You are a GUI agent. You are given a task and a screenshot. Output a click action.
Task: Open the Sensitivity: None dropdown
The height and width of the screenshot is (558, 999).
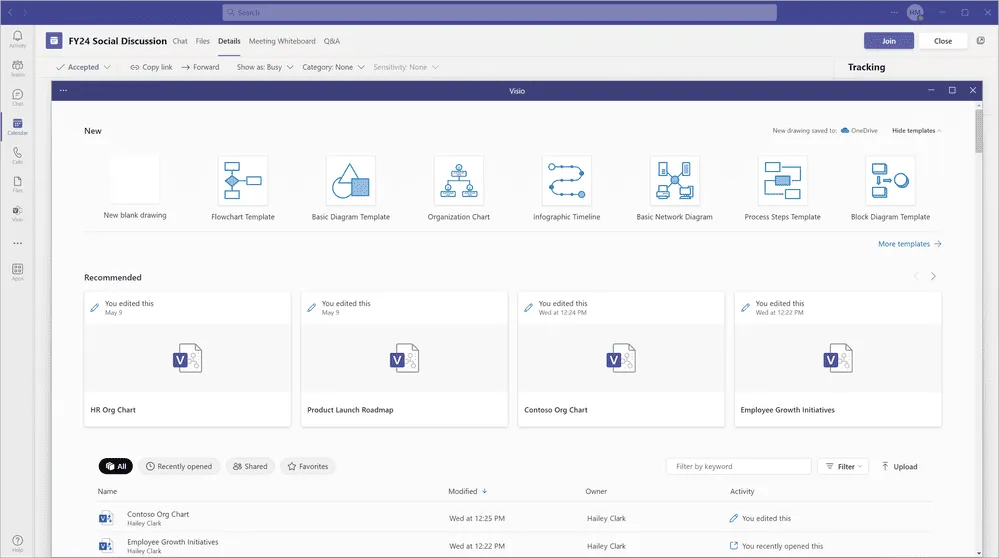406,67
